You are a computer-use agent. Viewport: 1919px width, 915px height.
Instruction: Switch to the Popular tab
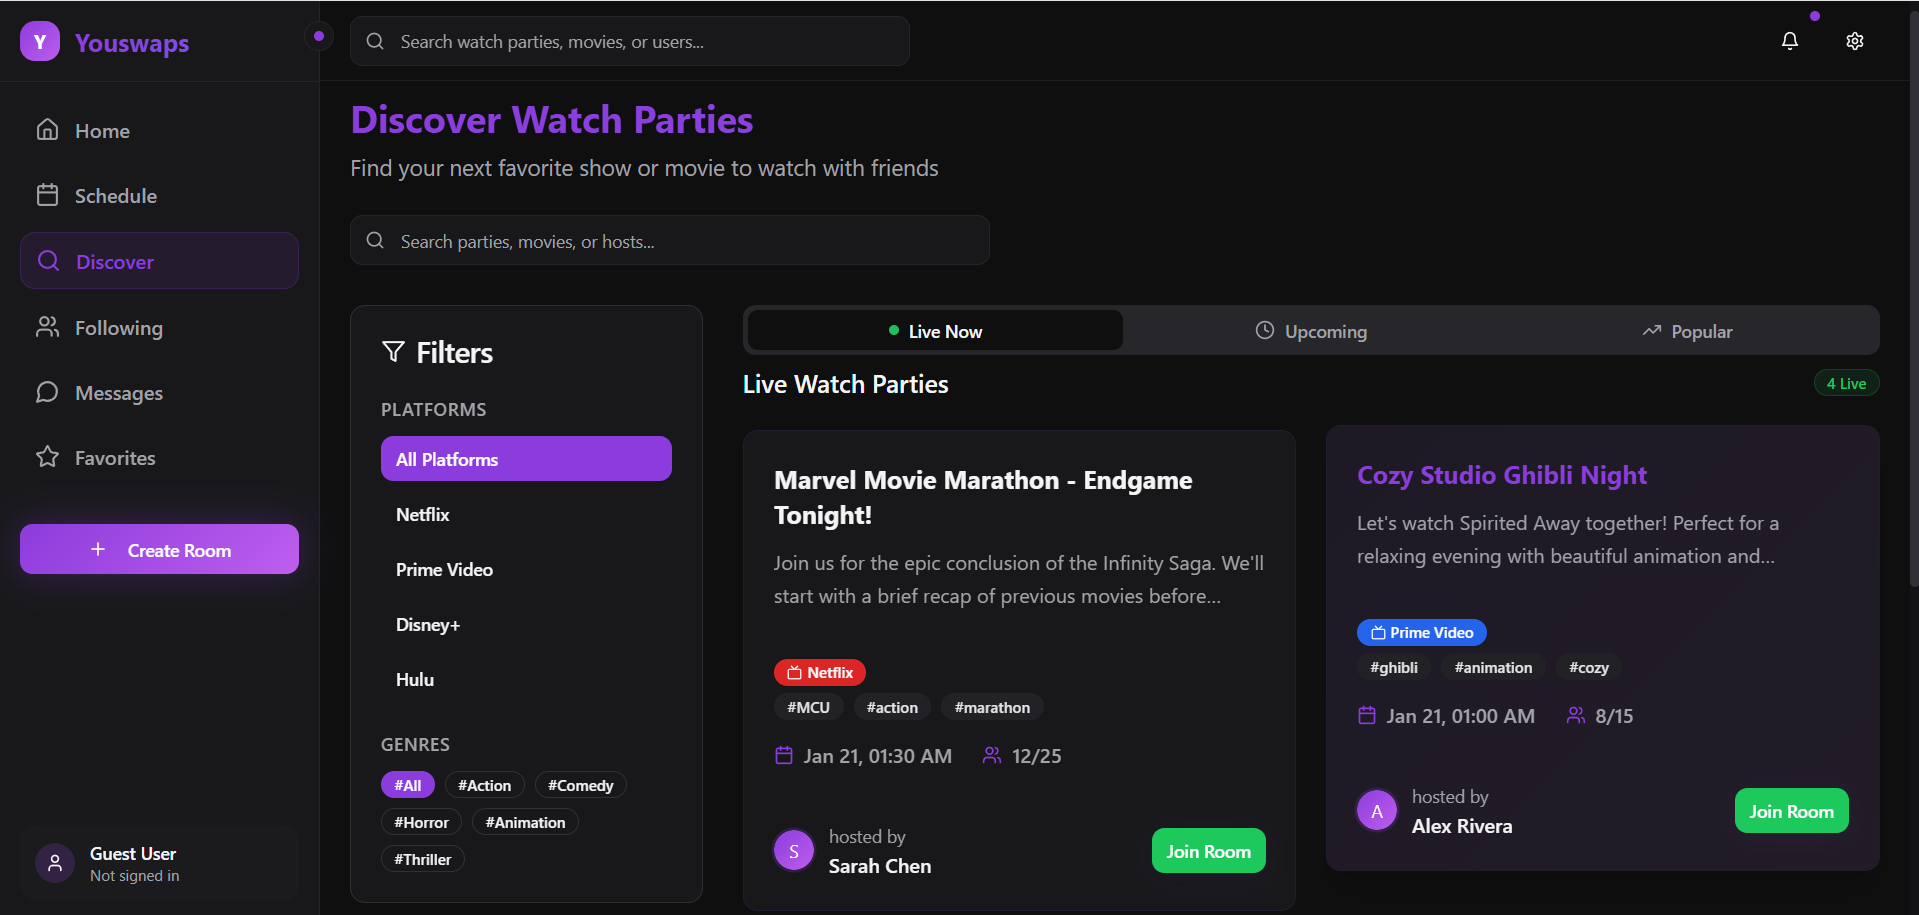(1688, 331)
